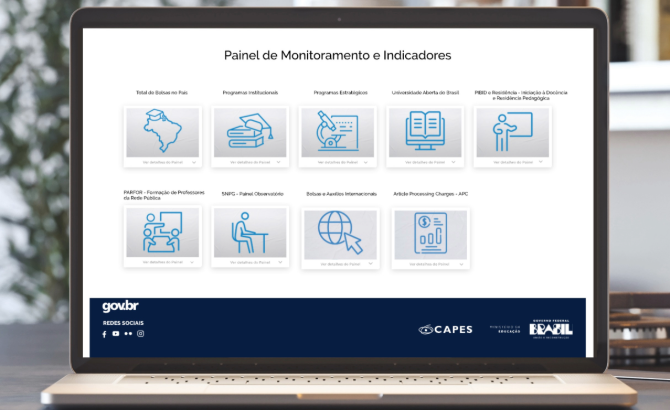The width and height of the screenshot is (670, 410).
Task: Select the SNPG student at desk icon
Action: (249, 232)
